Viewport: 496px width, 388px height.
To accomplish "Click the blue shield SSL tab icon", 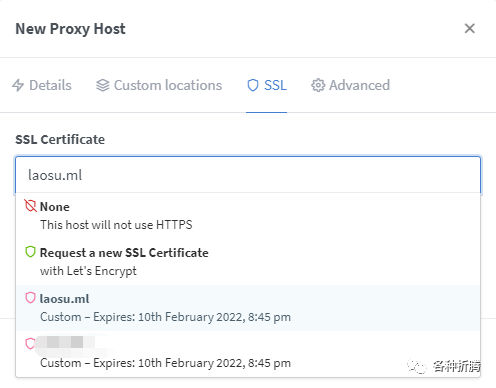I will click(x=253, y=85).
